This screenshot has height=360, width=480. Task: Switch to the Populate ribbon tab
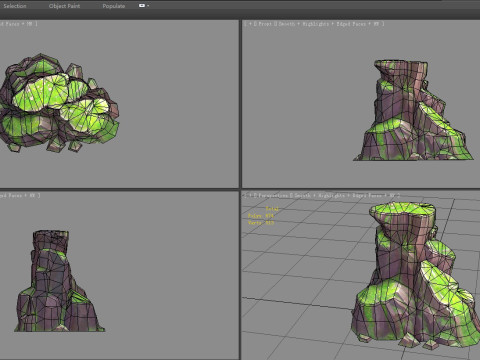114,6
